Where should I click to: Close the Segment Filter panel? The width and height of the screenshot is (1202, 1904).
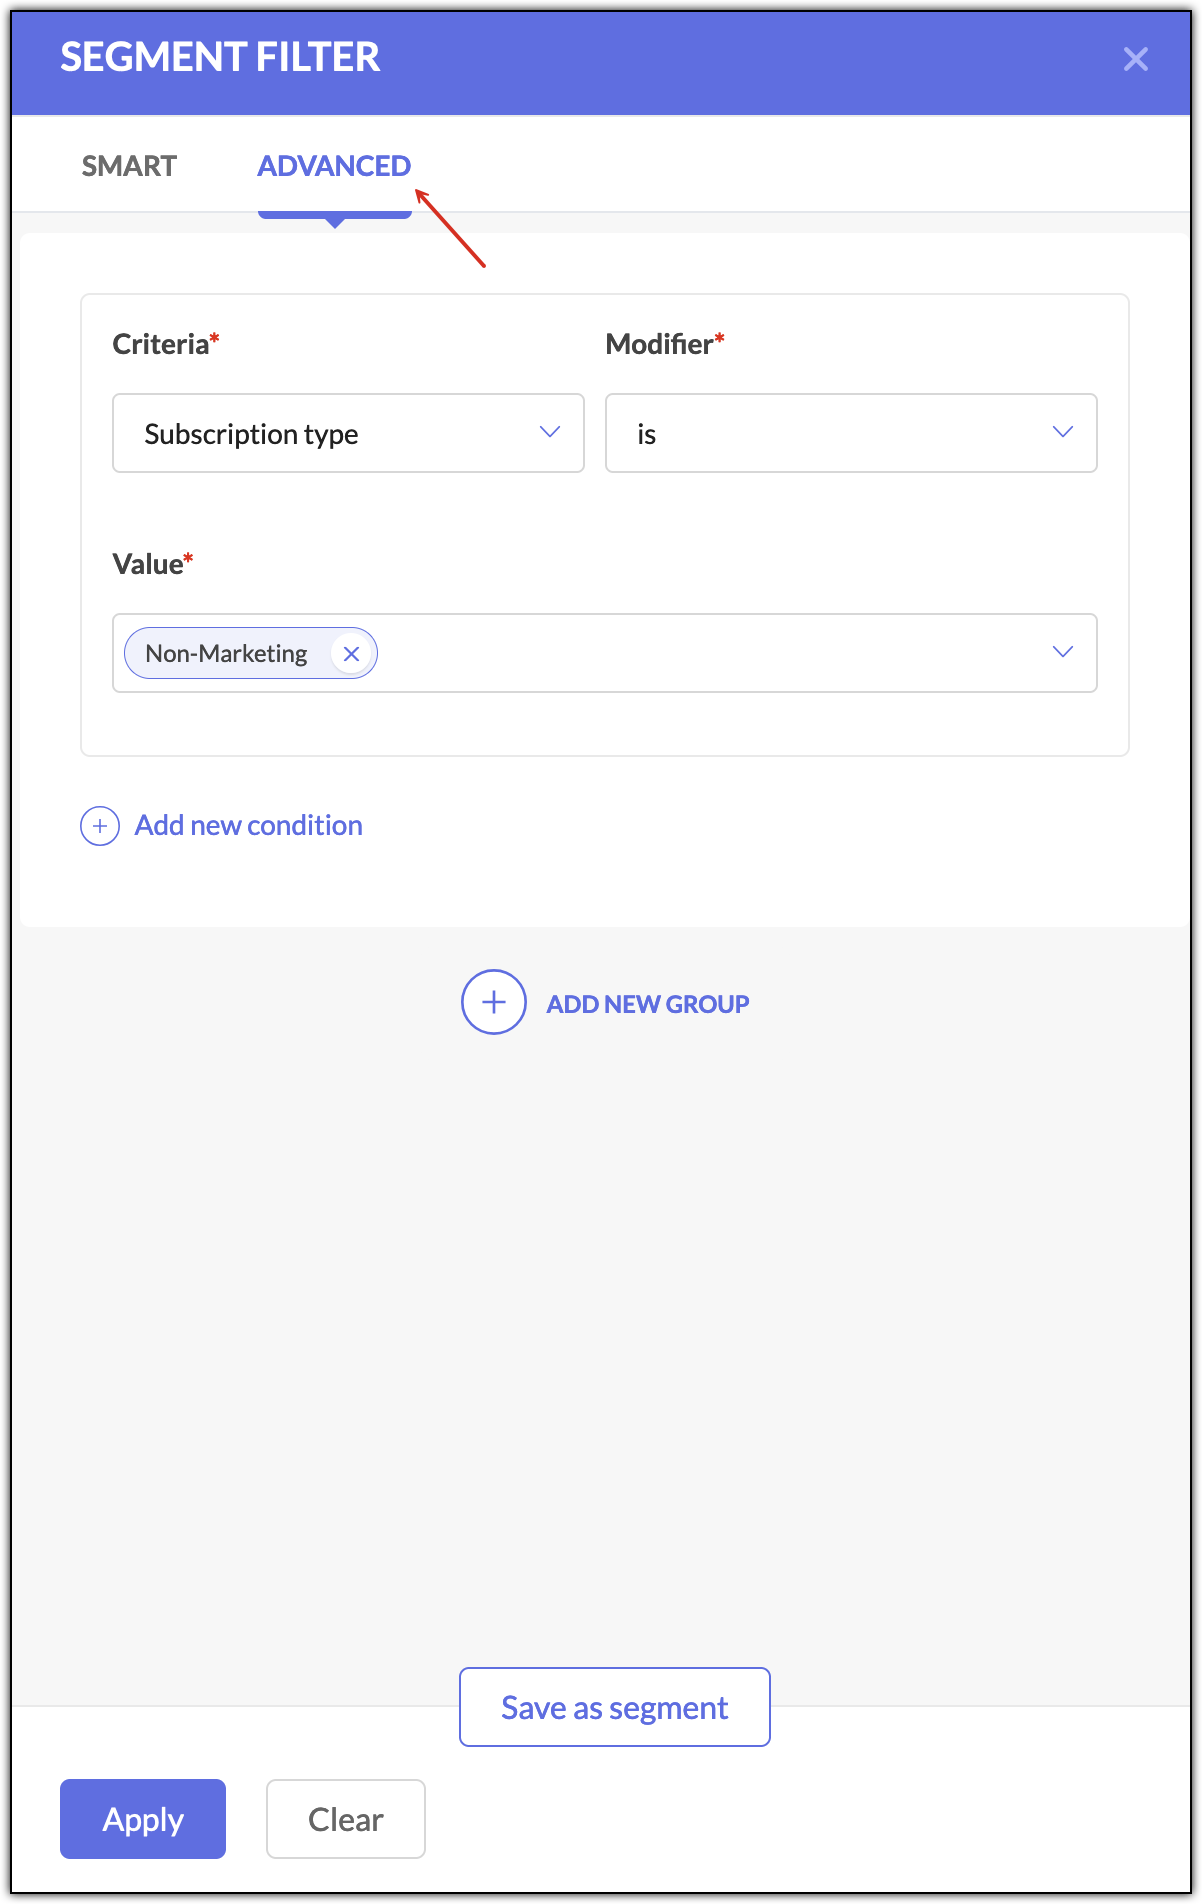[x=1135, y=59]
